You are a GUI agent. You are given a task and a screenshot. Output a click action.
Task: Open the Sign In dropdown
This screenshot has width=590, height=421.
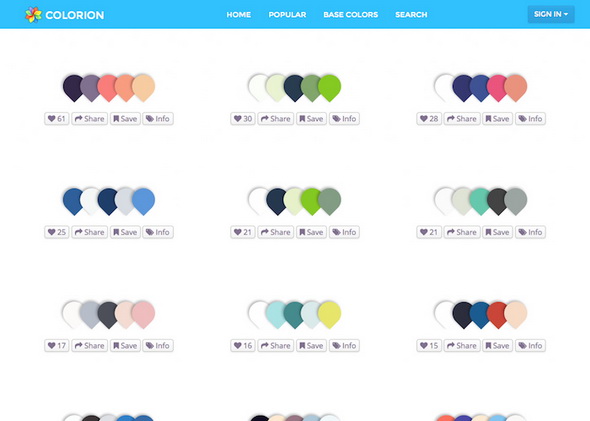point(551,14)
